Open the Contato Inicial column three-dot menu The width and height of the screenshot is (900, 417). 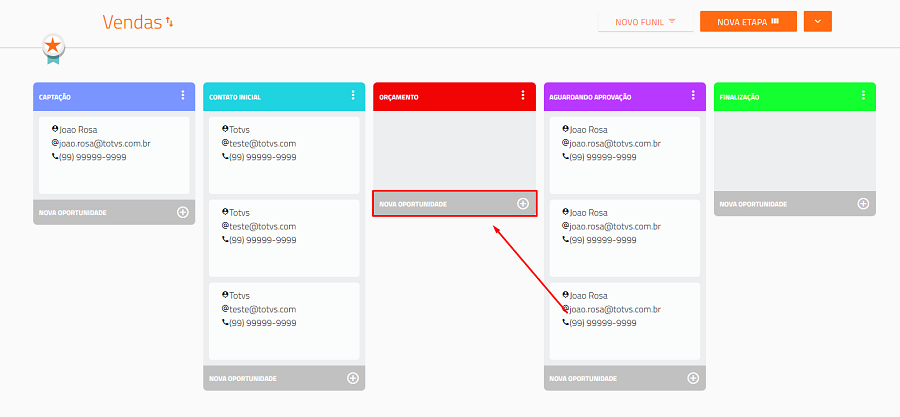[353, 95]
